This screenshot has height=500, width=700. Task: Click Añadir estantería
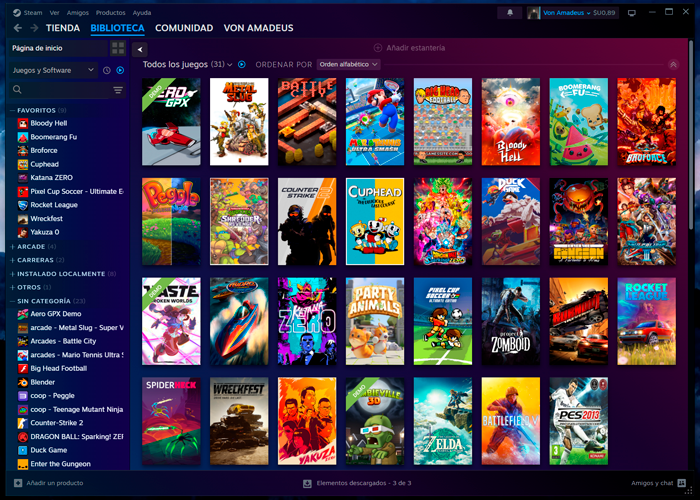pyautogui.click(x=409, y=48)
